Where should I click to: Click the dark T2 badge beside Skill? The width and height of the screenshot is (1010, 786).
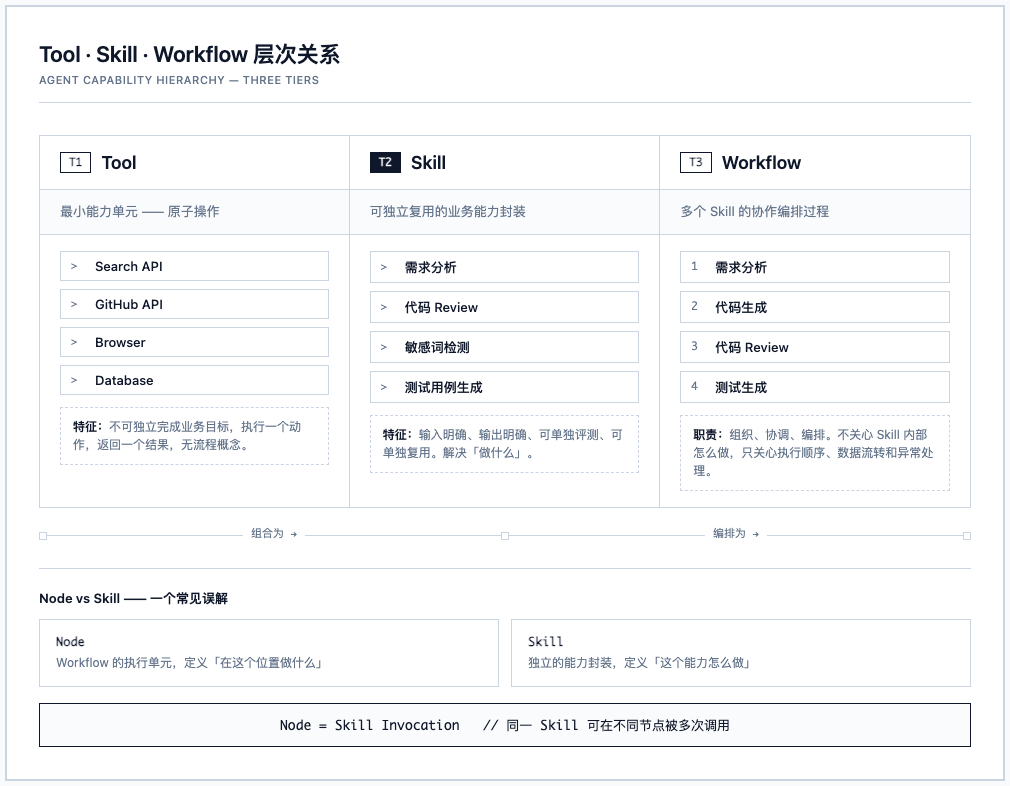click(x=385, y=162)
